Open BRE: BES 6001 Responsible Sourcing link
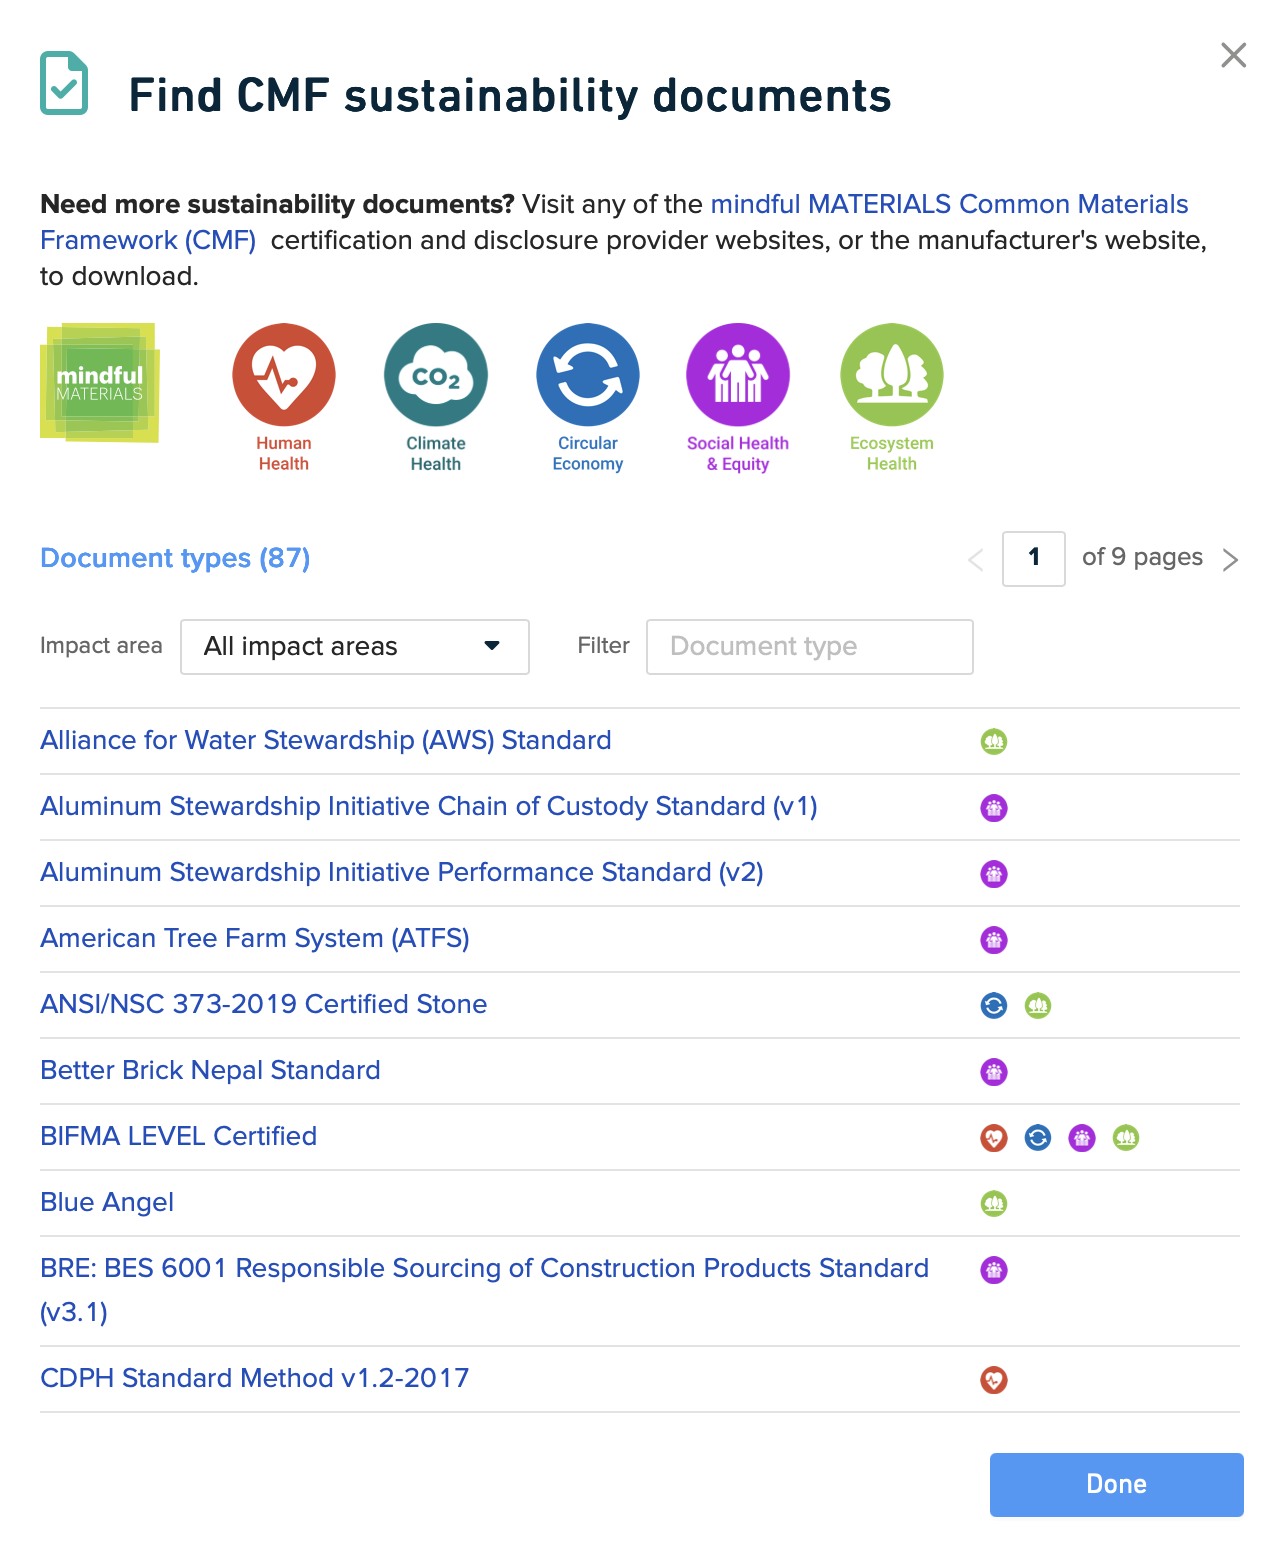This screenshot has height=1550, width=1286. coord(485,1290)
